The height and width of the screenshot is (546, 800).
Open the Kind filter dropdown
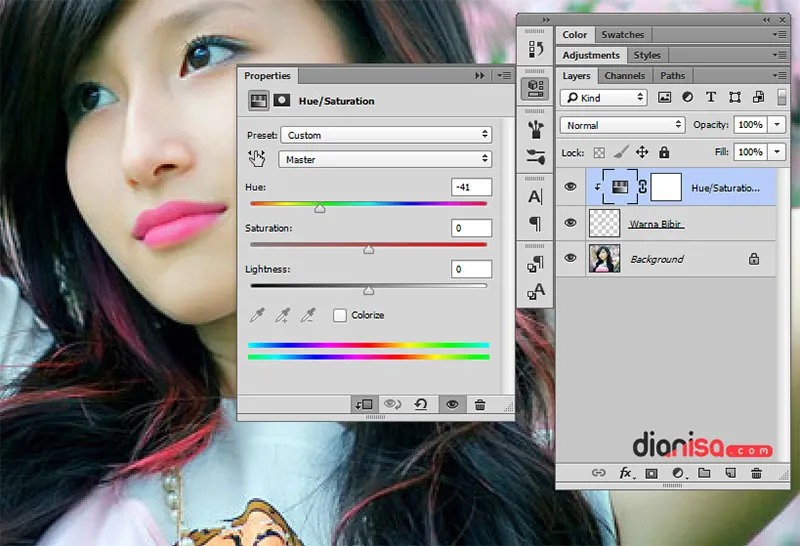tap(604, 97)
